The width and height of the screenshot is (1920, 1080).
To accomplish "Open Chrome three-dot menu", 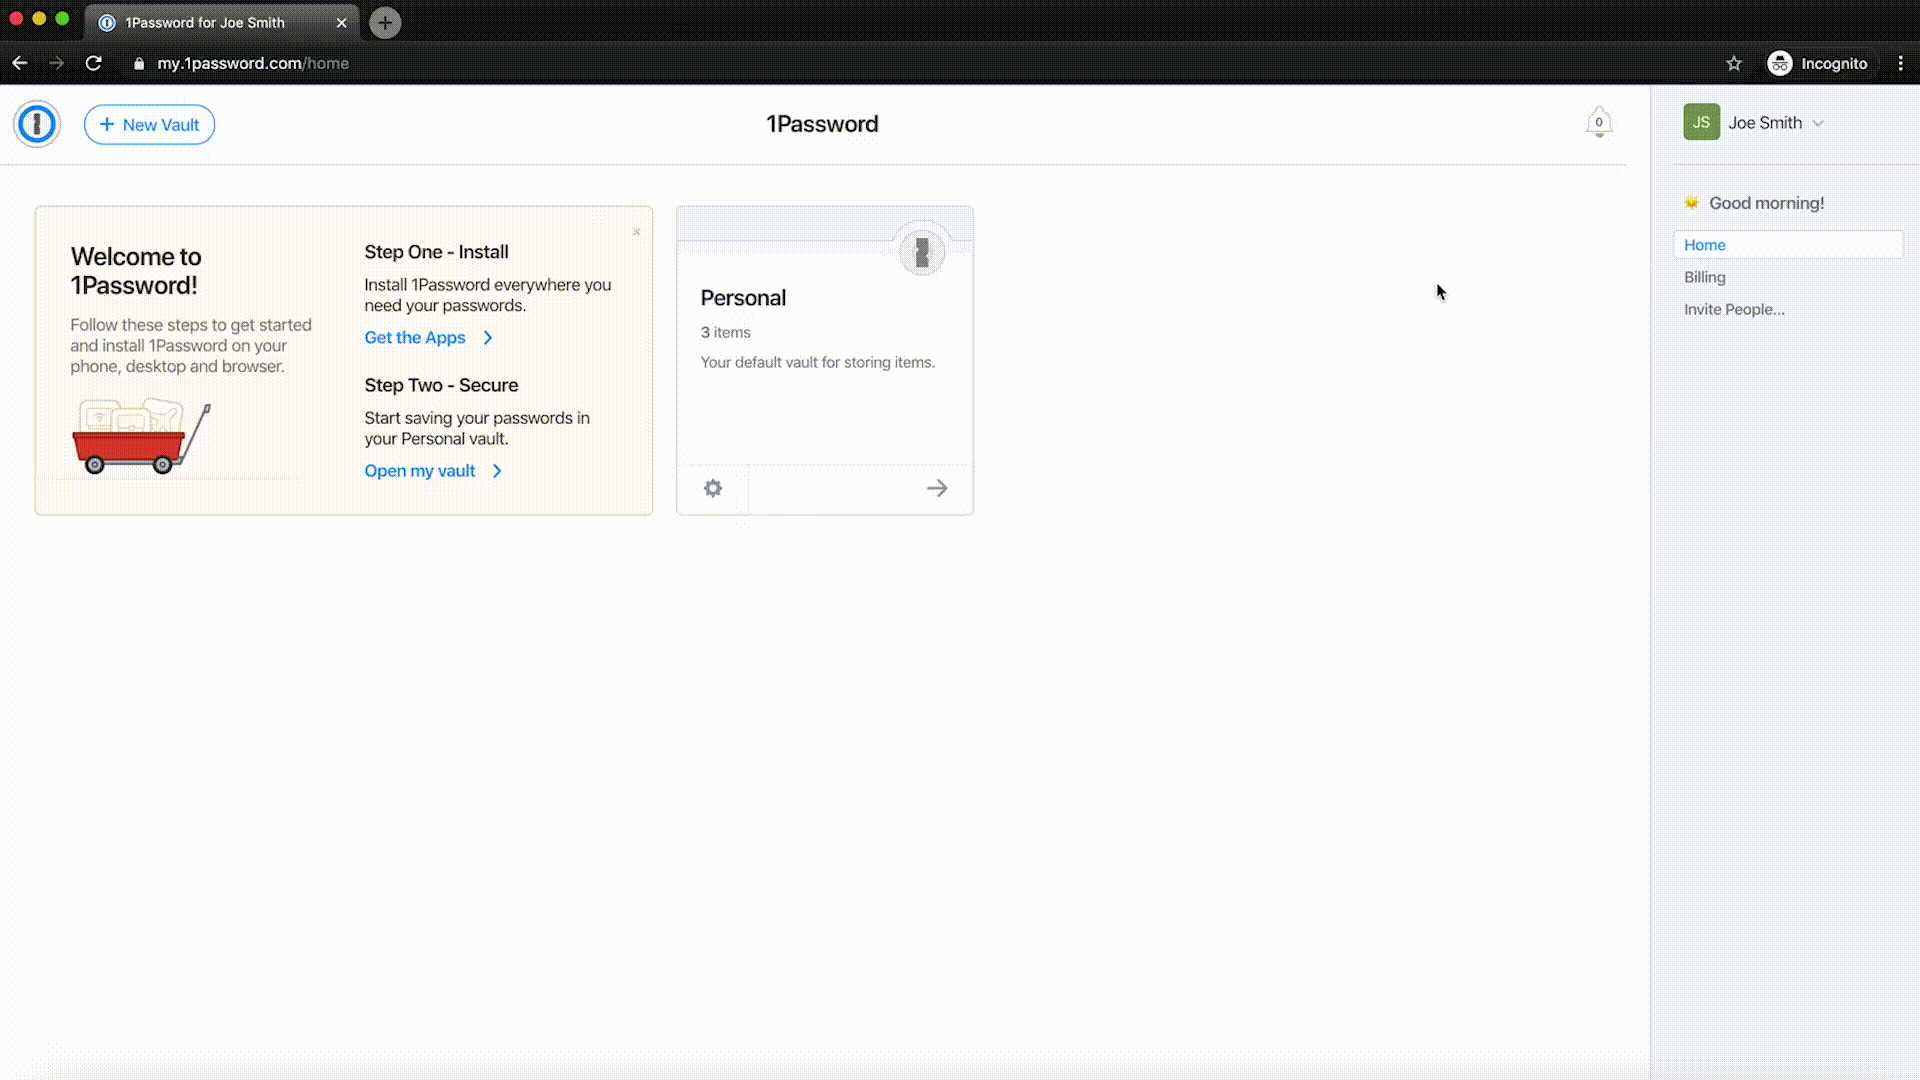I will [x=1900, y=63].
